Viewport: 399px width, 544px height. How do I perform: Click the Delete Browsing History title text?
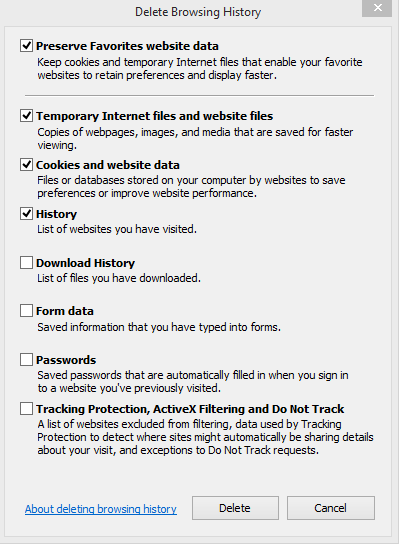(x=198, y=12)
